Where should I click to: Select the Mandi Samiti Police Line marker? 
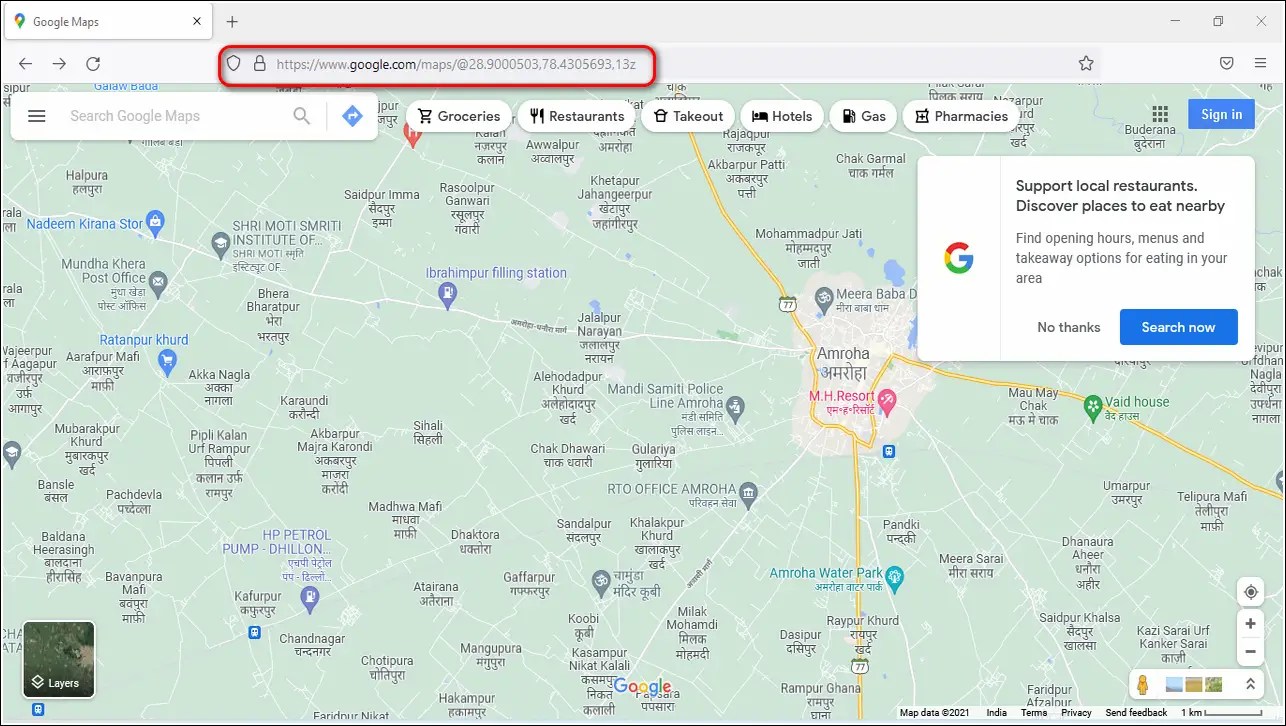tap(736, 407)
